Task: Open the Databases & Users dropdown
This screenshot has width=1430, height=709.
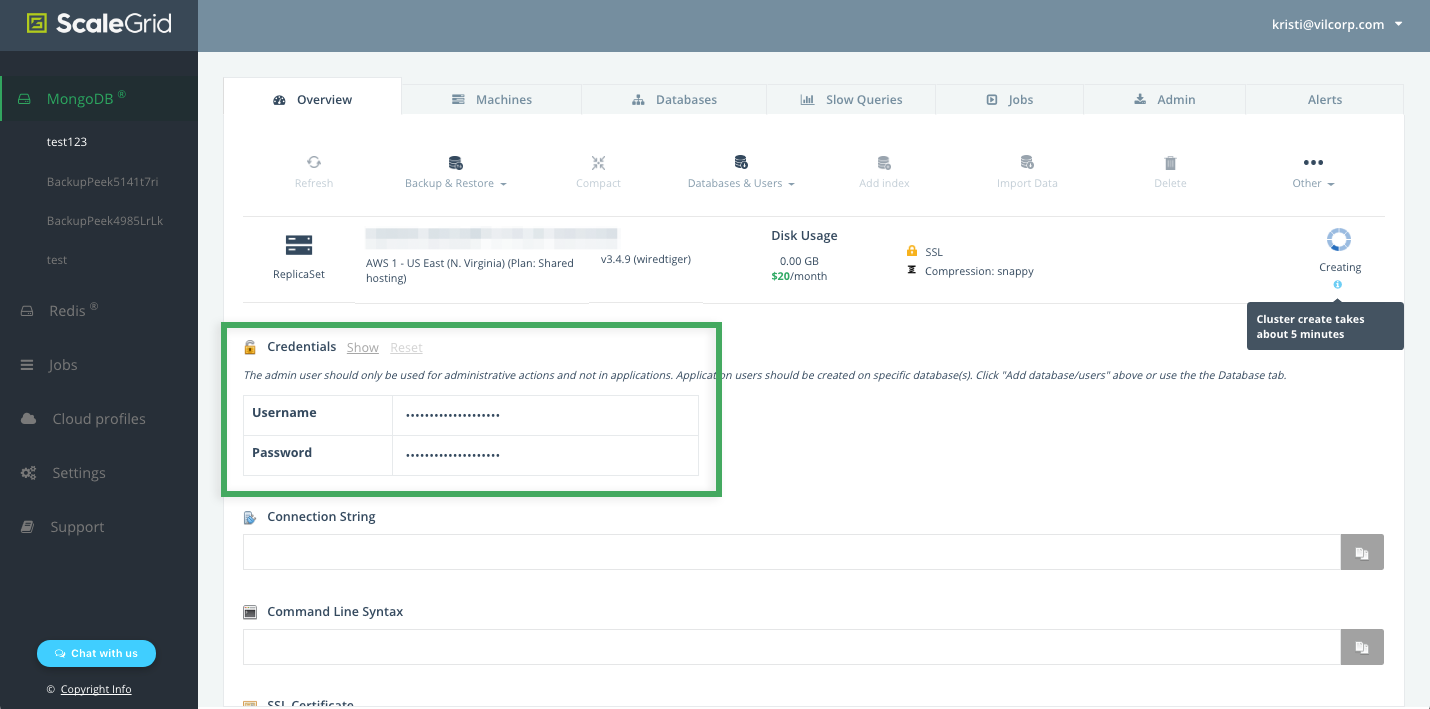Action: point(741,183)
